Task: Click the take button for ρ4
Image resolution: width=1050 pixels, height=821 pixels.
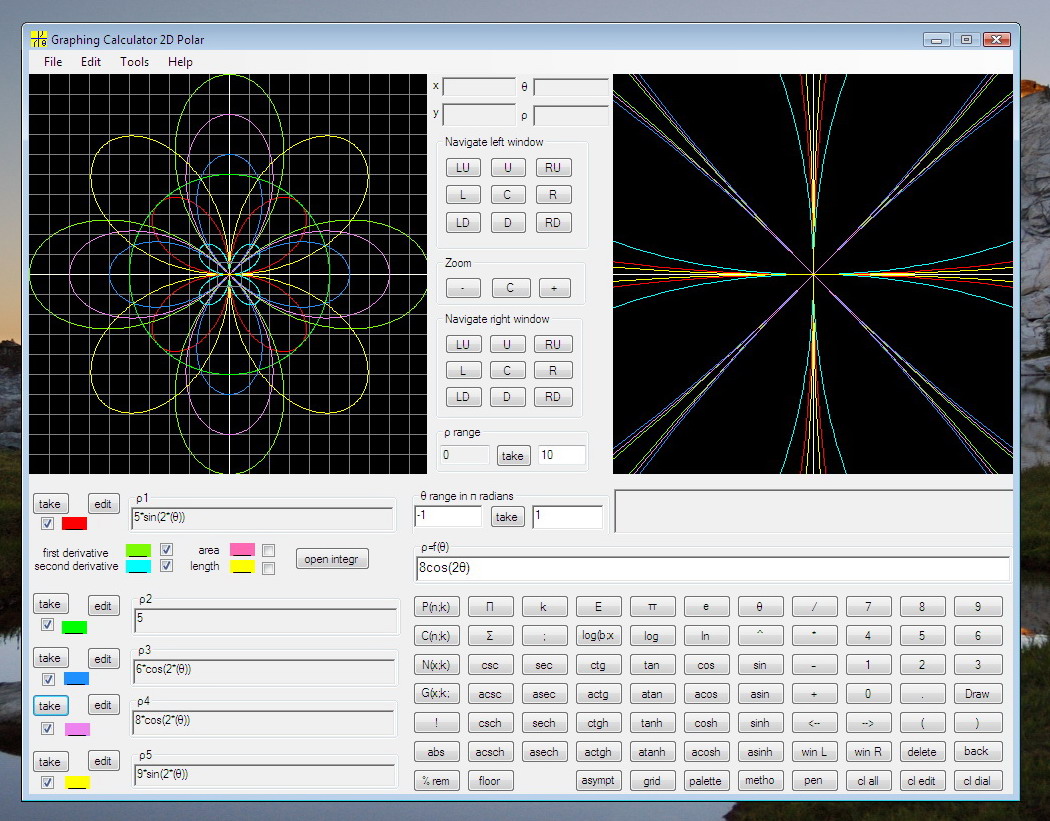Action: 50,706
